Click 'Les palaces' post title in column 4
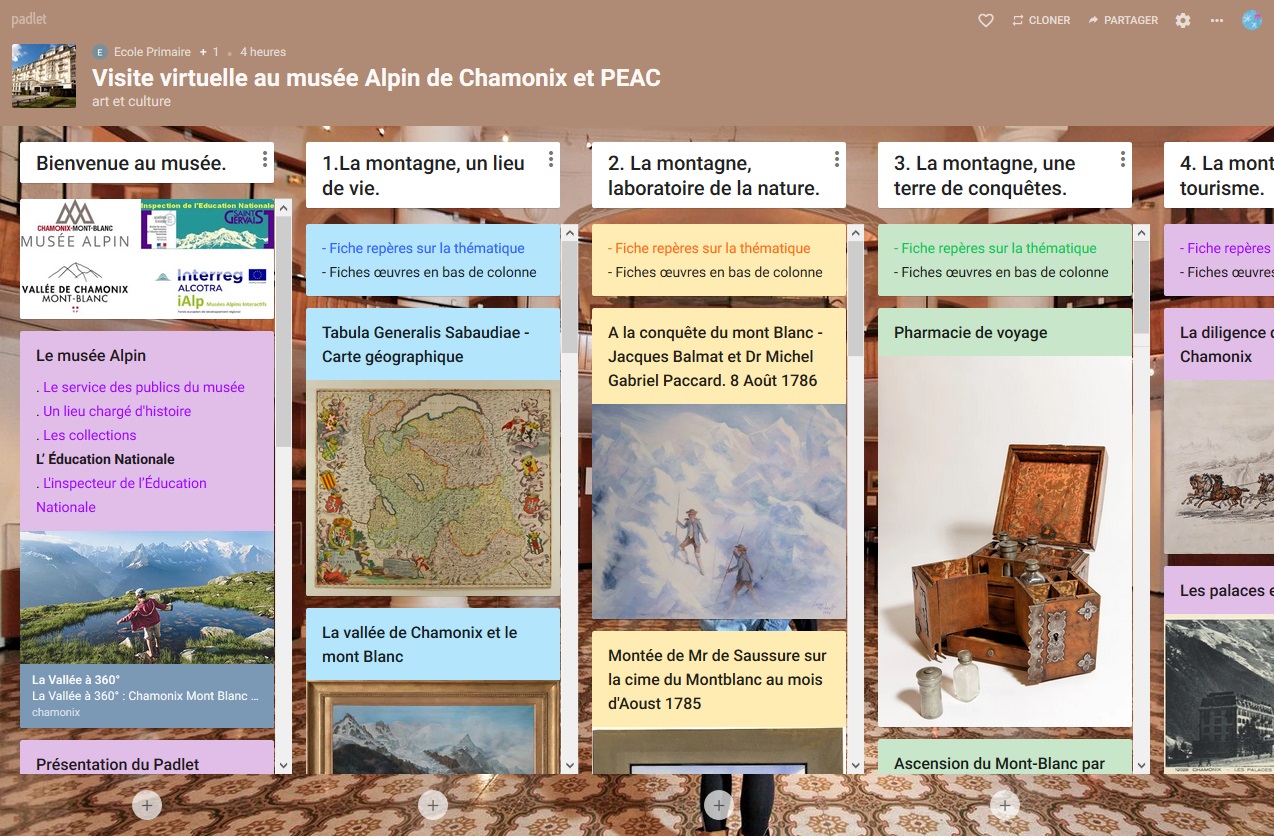 1227,590
